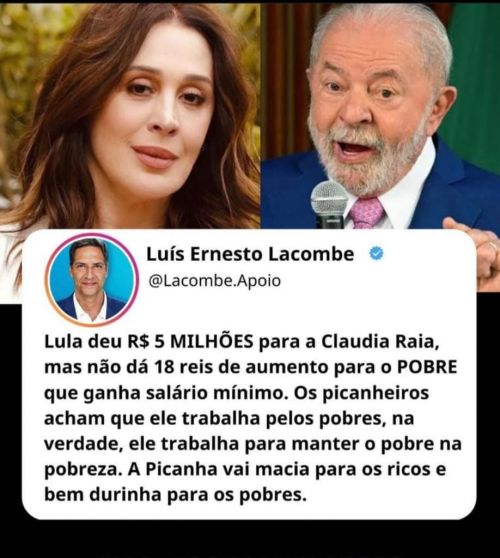The height and width of the screenshot is (558, 500).
Task: Select the capitalized word "POBRE"
Action: (427, 367)
